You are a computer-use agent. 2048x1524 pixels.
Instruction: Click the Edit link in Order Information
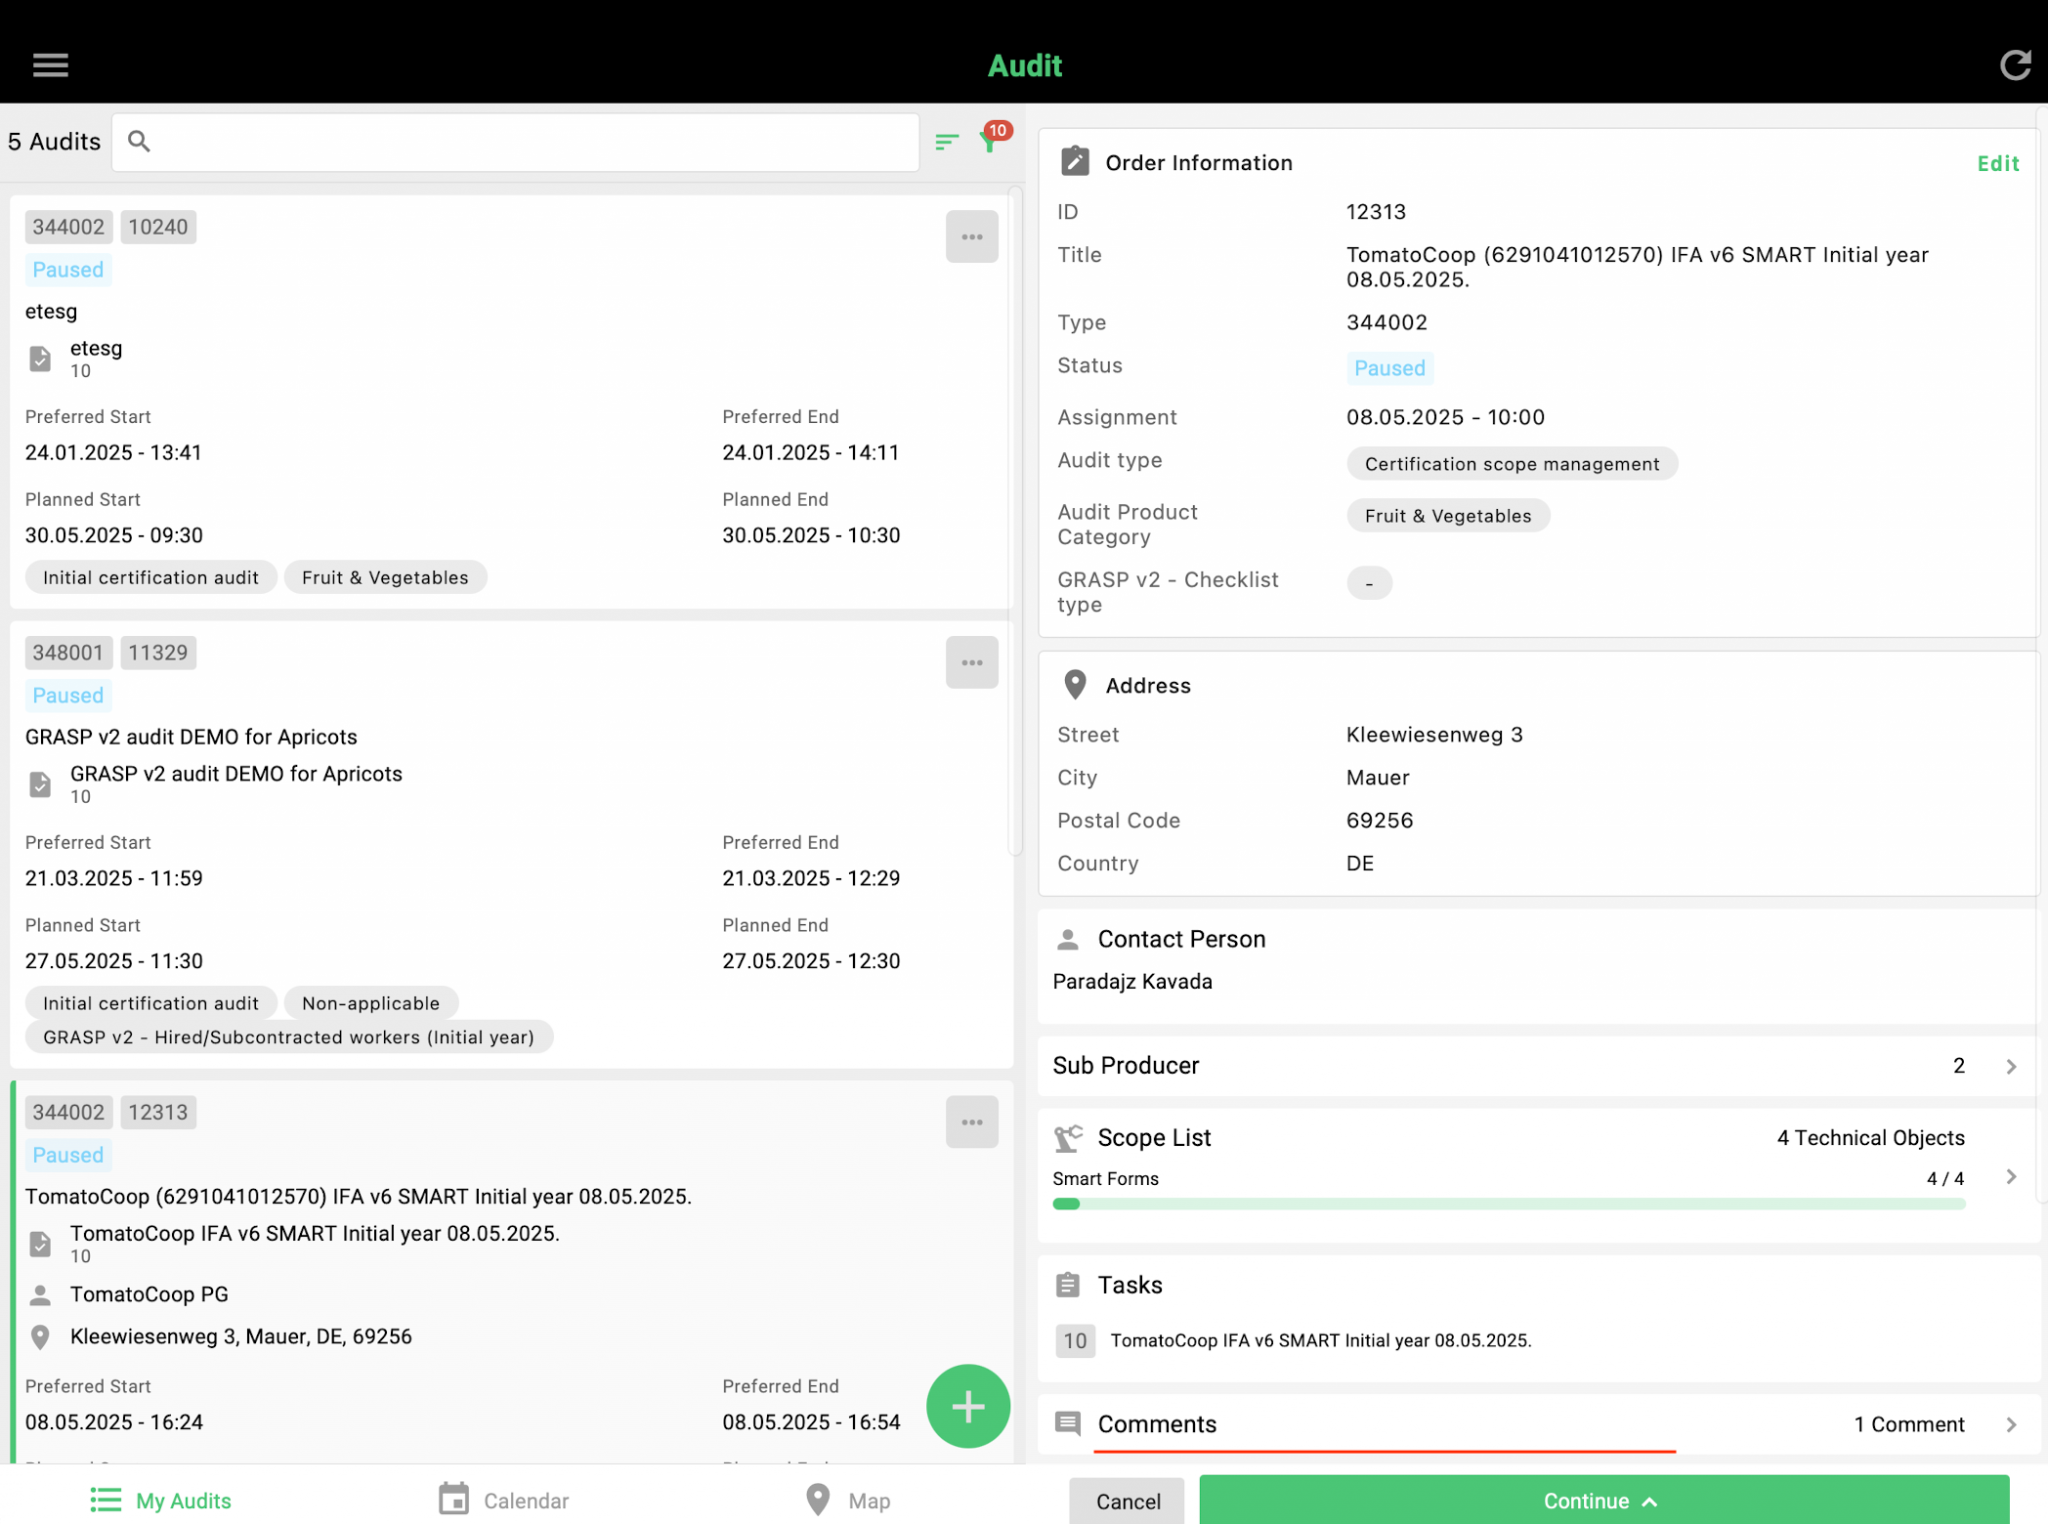tap(1997, 164)
